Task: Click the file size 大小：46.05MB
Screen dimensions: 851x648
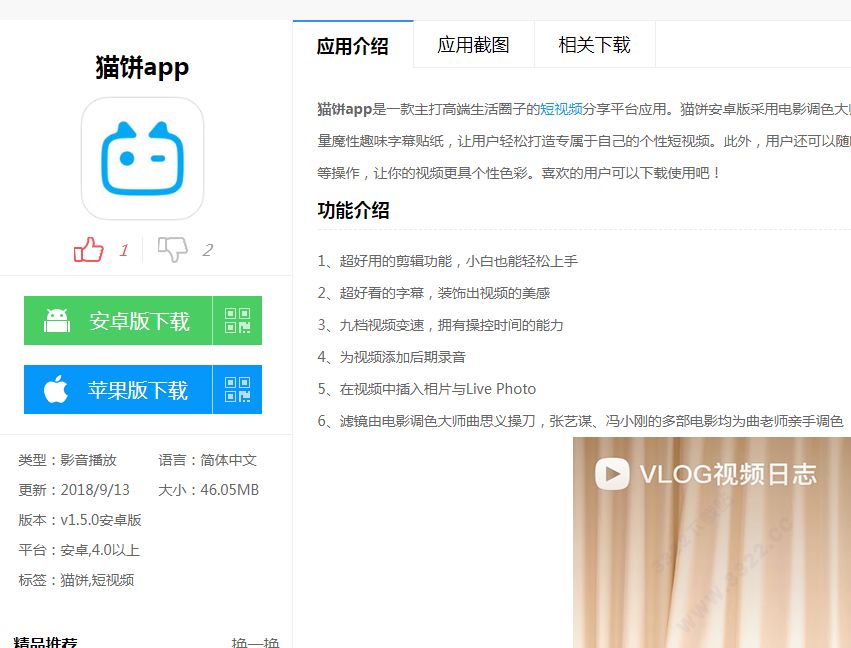Action: [208, 490]
